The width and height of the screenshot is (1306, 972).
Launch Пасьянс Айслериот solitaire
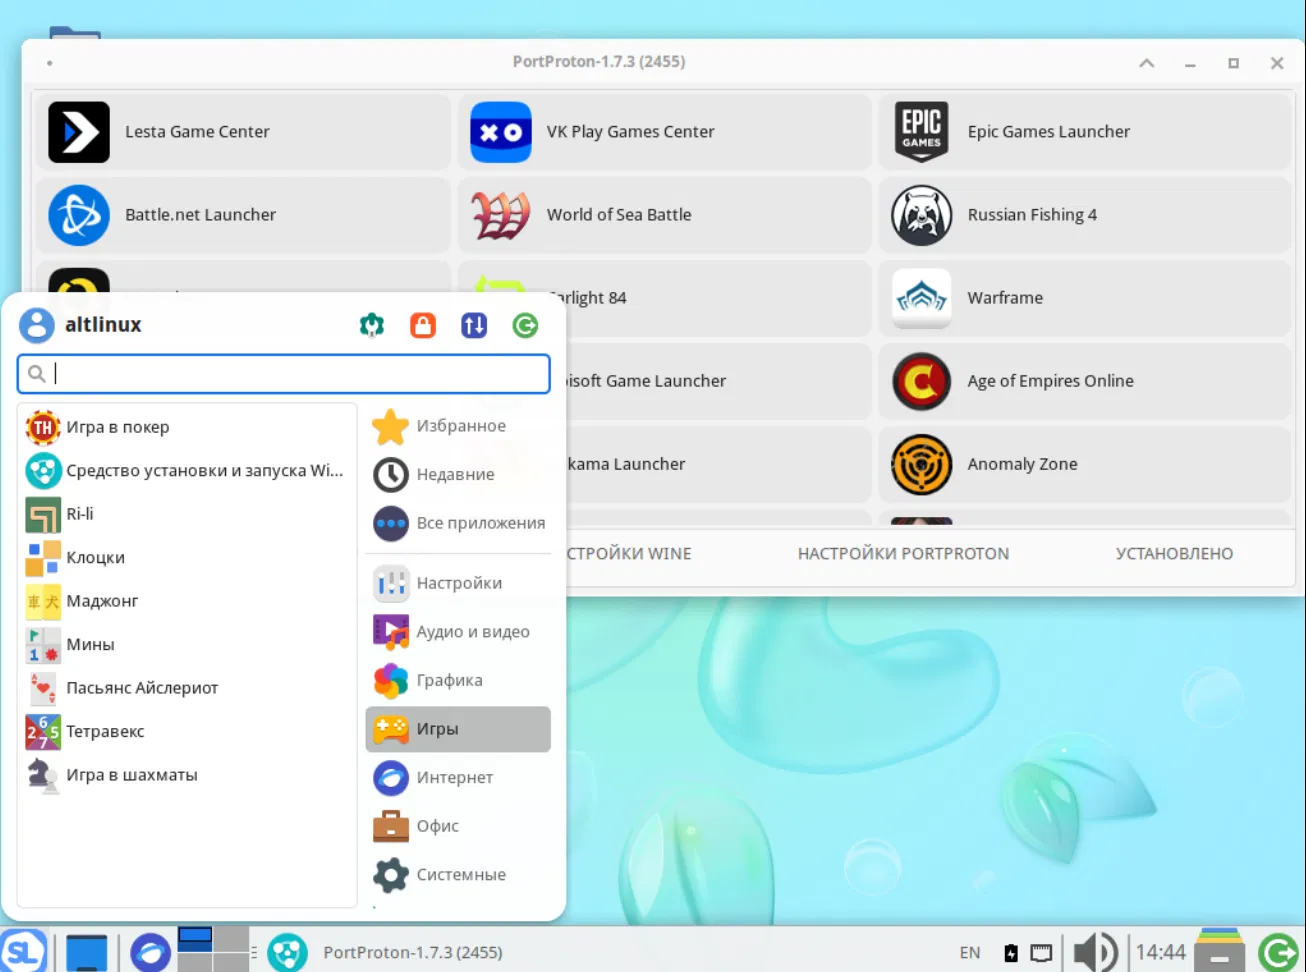pos(187,688)
